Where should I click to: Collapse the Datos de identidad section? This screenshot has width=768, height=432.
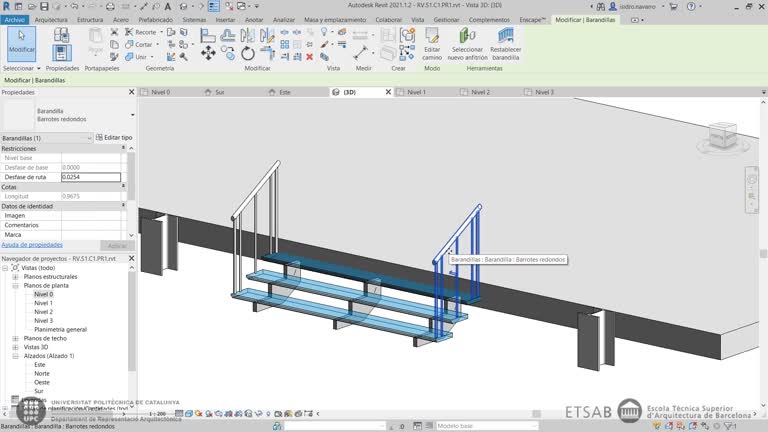pos(123,206)
